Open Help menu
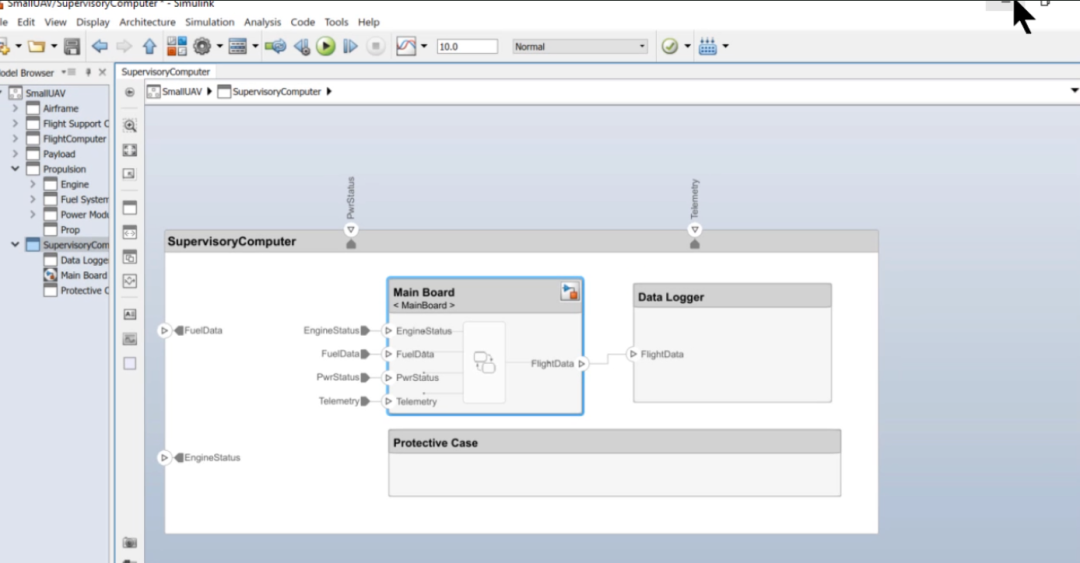 368,22
